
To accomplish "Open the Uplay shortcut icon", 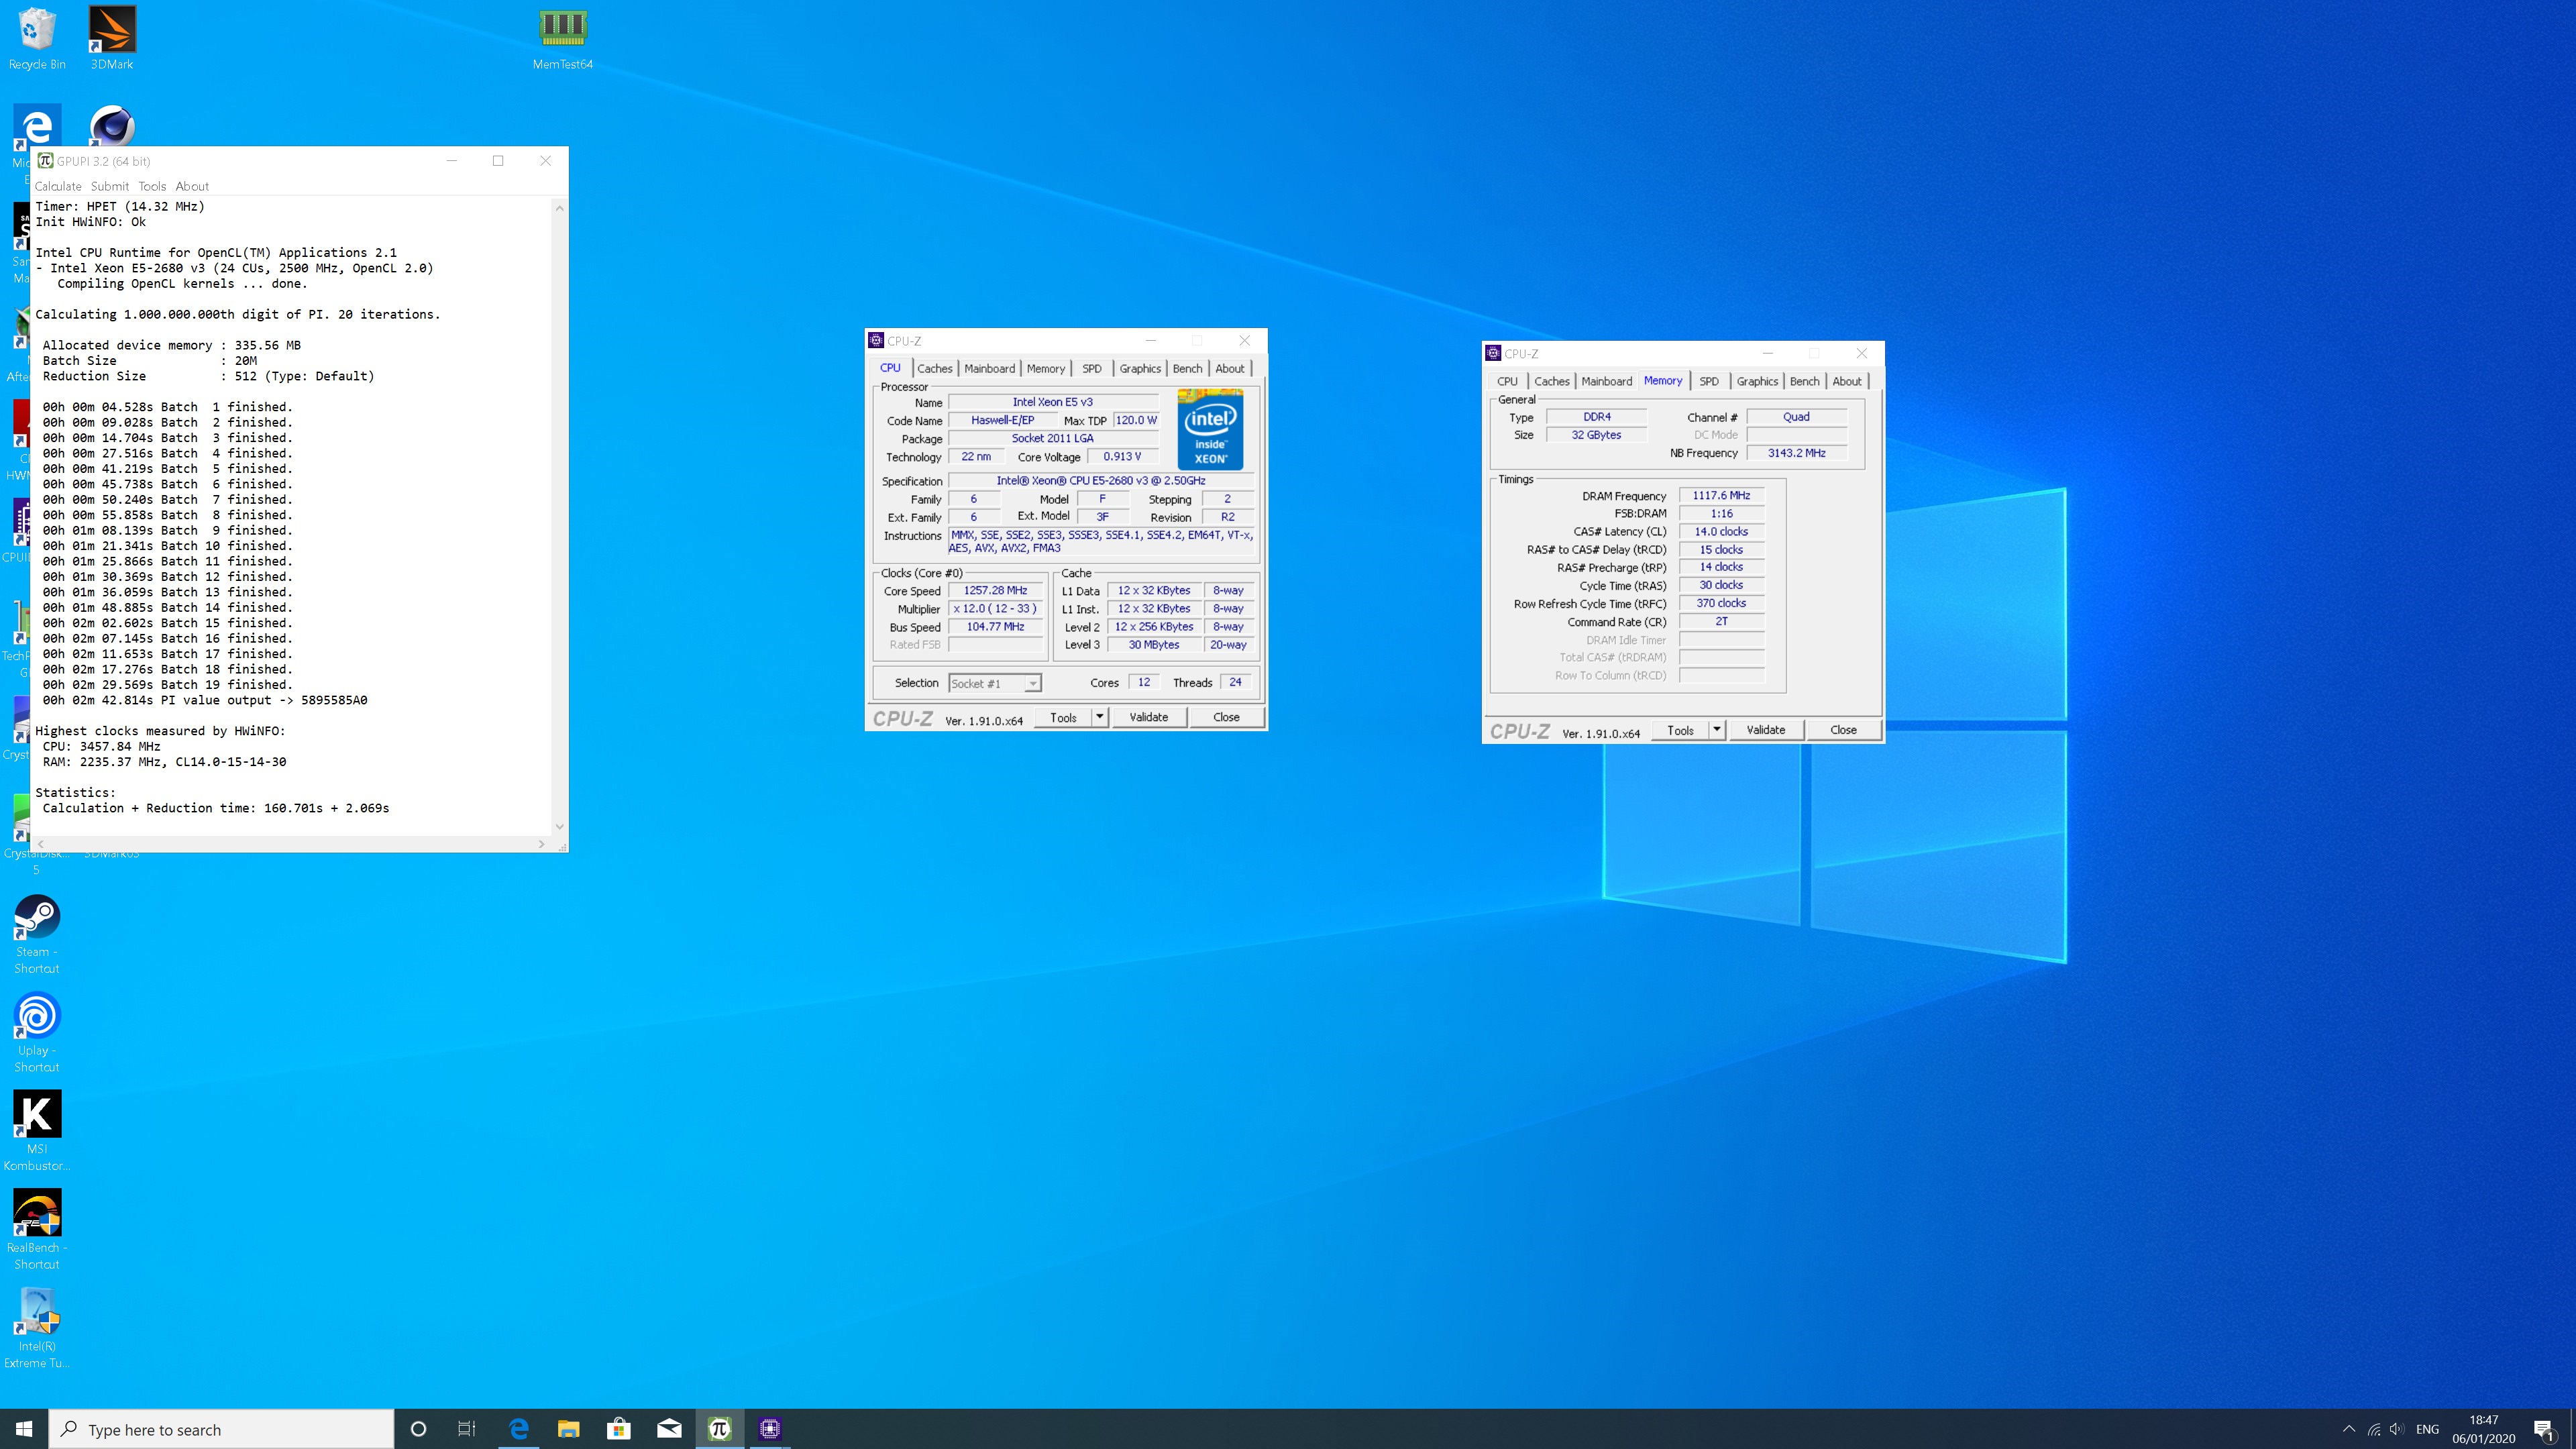I will (x=37, y=1032).
